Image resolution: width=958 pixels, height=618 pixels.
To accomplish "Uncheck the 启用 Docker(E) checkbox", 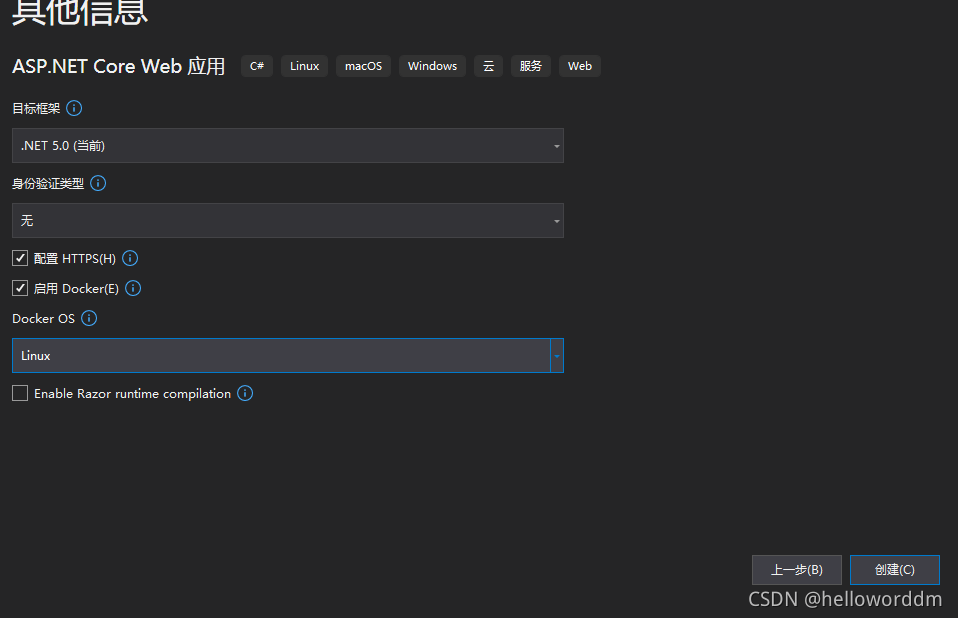I will coord(20,288).
